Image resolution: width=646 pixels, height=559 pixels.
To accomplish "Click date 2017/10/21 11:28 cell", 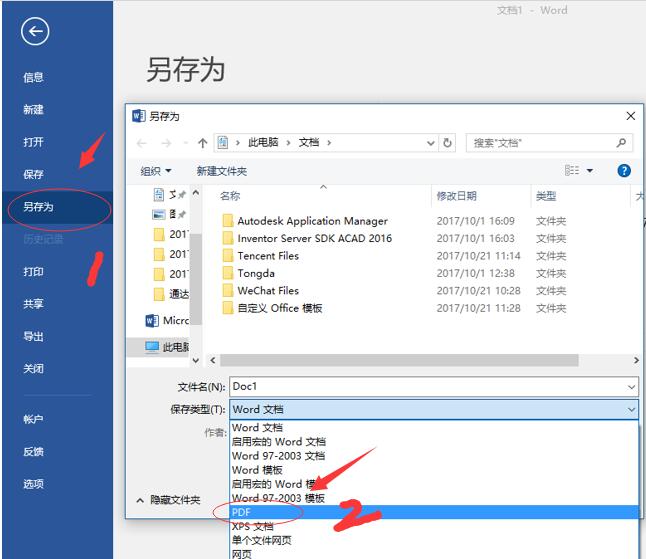I will coord(478,308).
